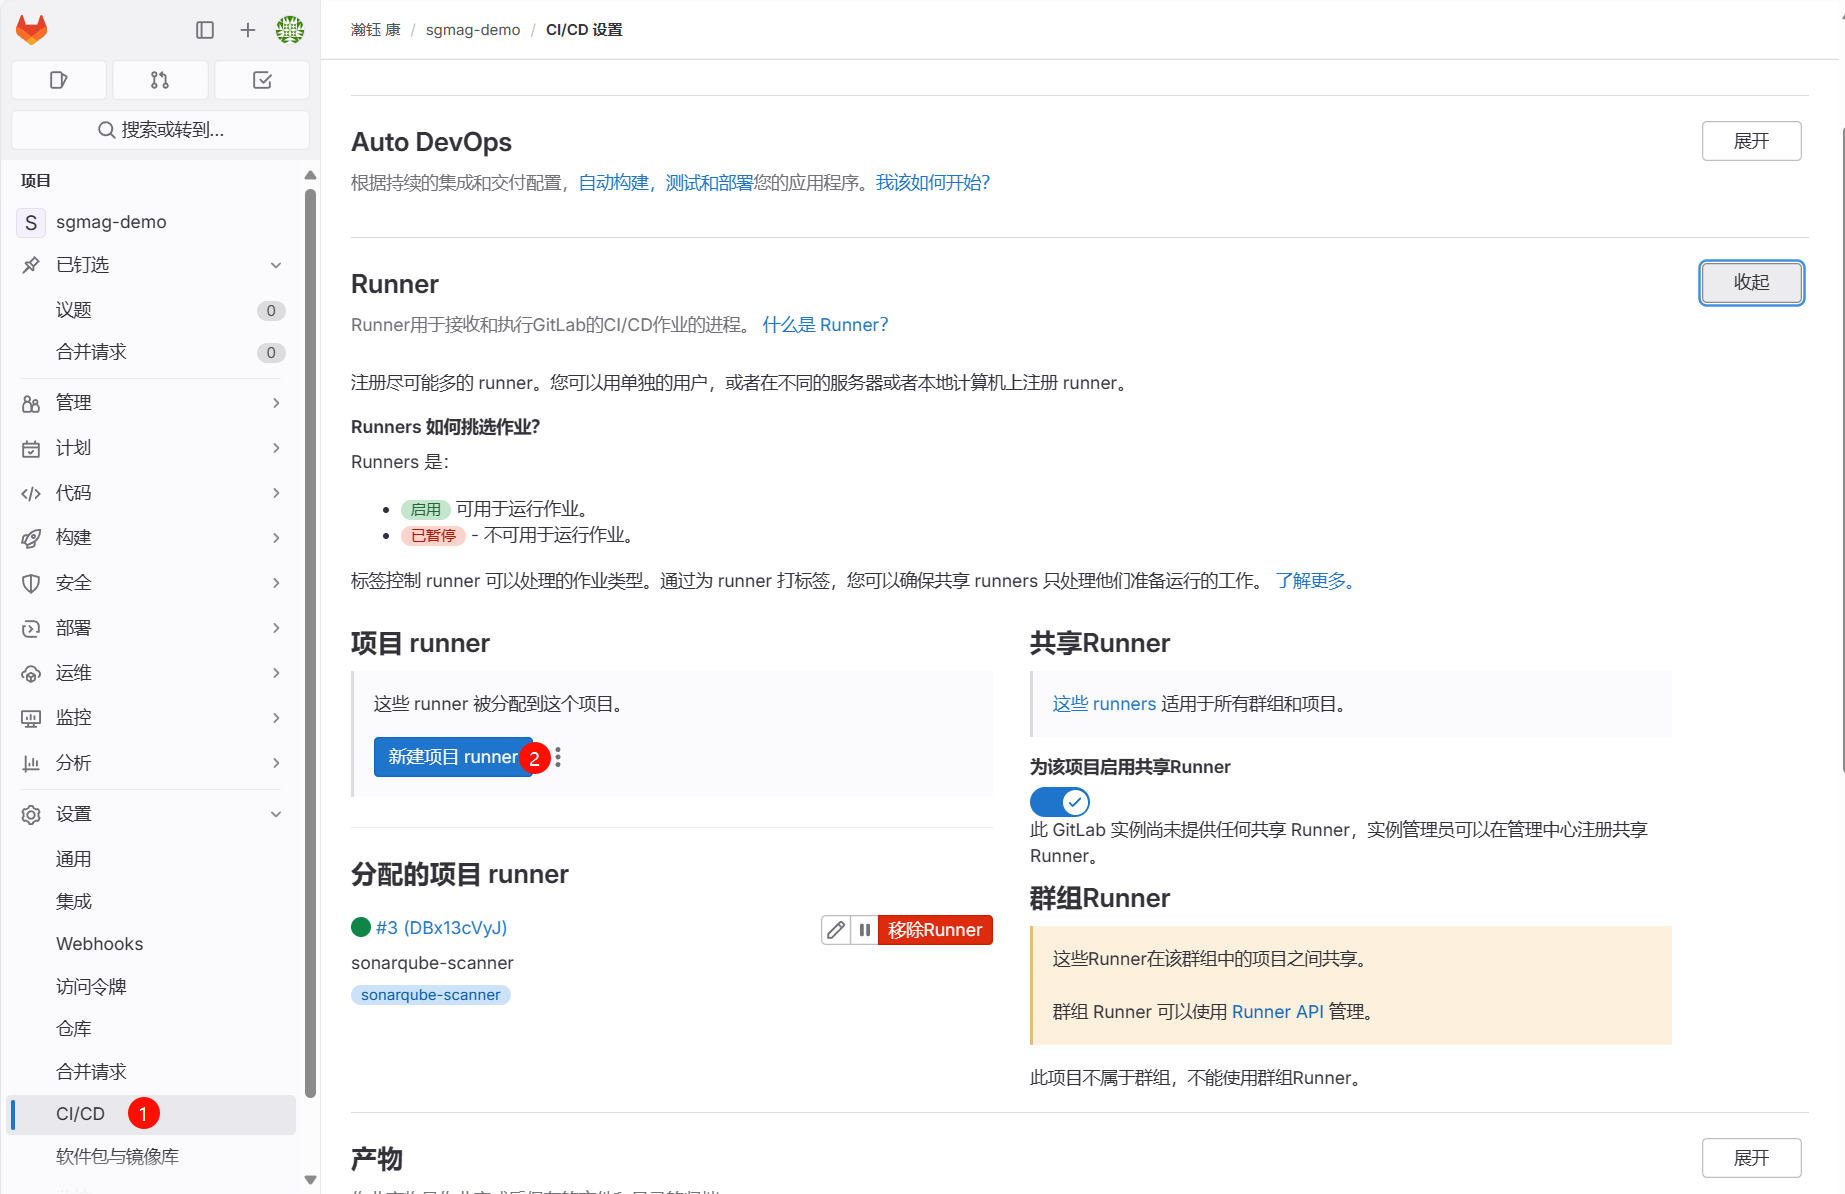The height and width of the screenshot is (1194, 1845).
Task: Click the sidebar vertical scrollbar
Action: [310, 640]
